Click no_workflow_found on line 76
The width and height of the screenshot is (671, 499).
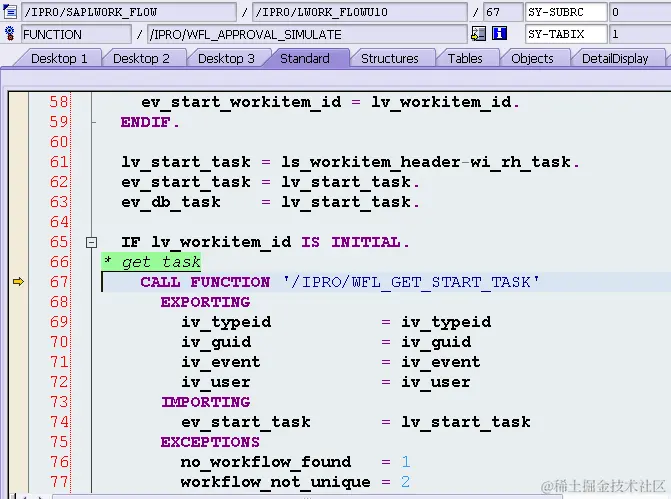[266, 462]
